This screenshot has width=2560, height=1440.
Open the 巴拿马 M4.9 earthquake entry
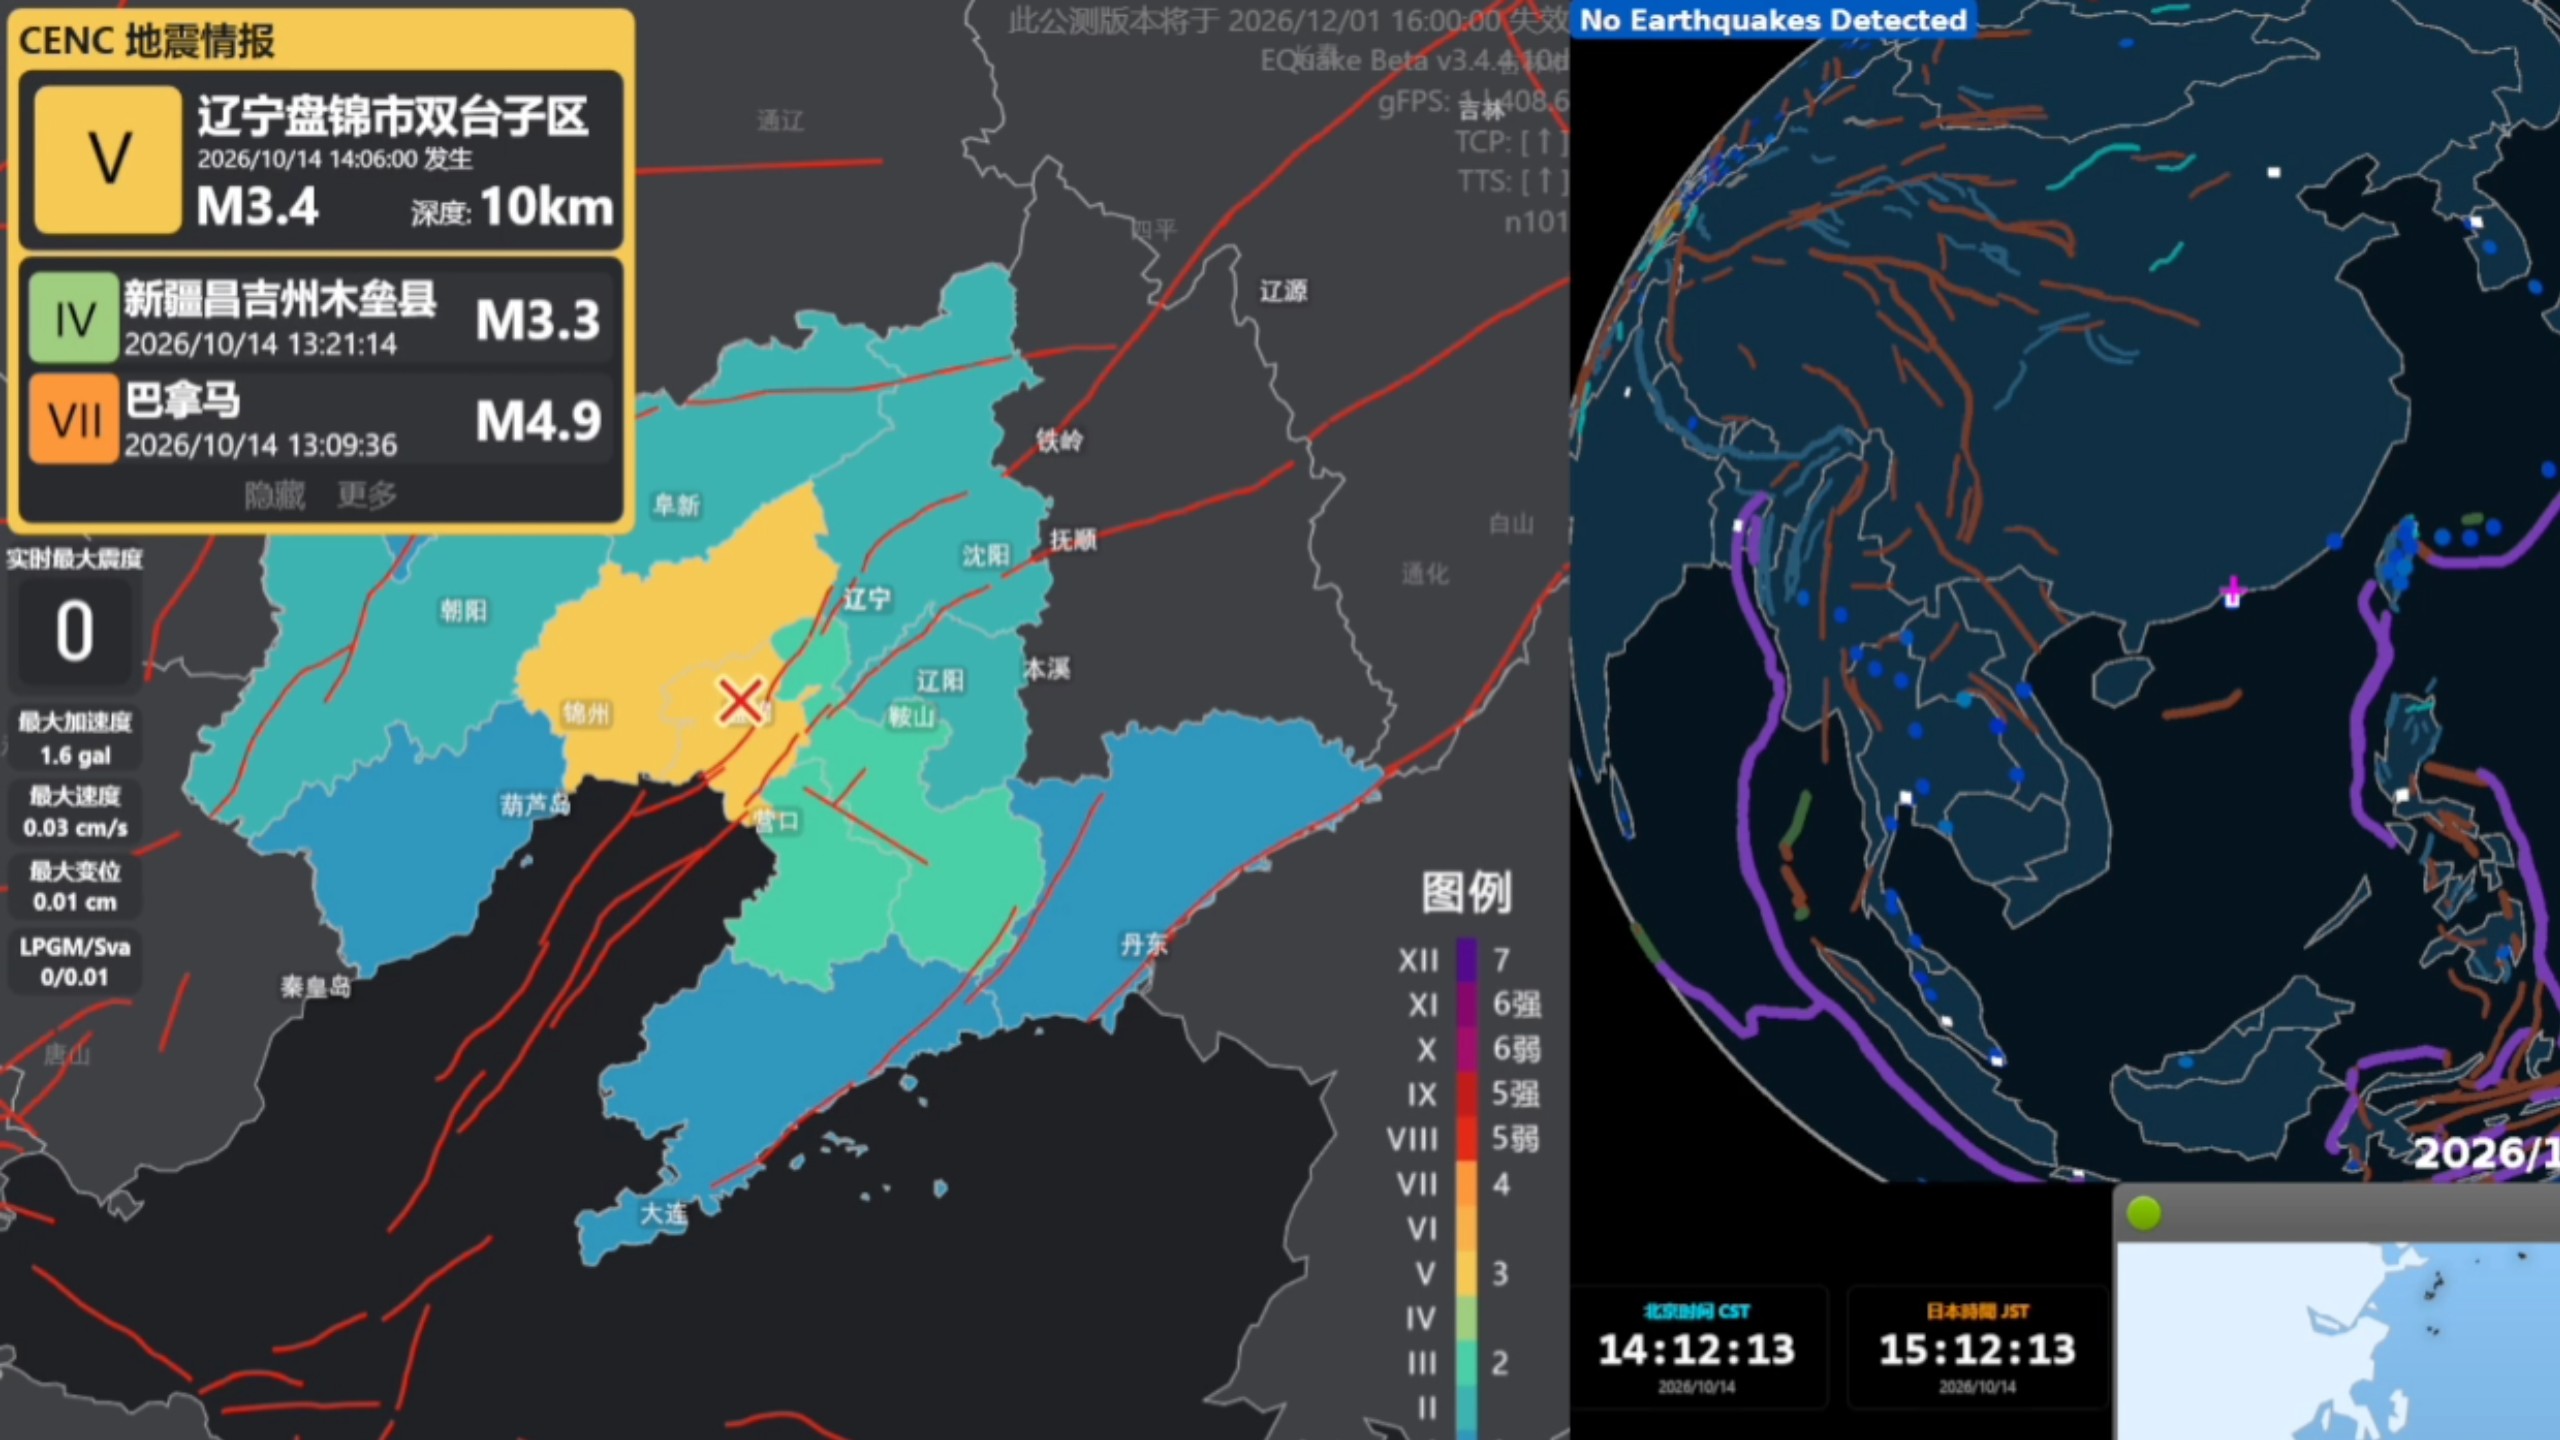[321, 419]
